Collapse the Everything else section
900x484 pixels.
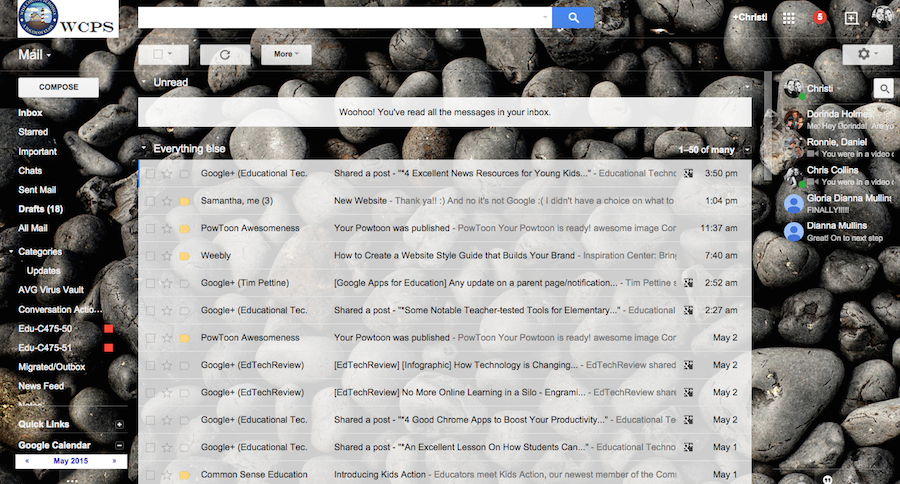click(143, 148)
